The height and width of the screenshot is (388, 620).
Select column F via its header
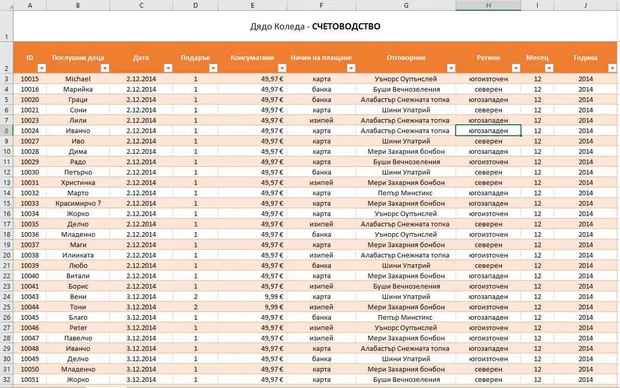click(321, 5)
